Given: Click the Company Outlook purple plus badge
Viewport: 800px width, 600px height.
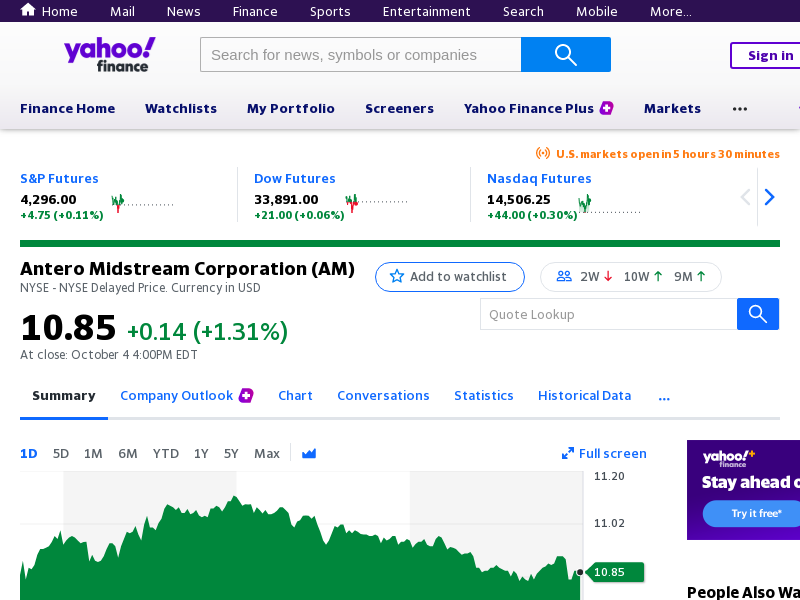Looking at the screenshot, I should pos(246,395).
